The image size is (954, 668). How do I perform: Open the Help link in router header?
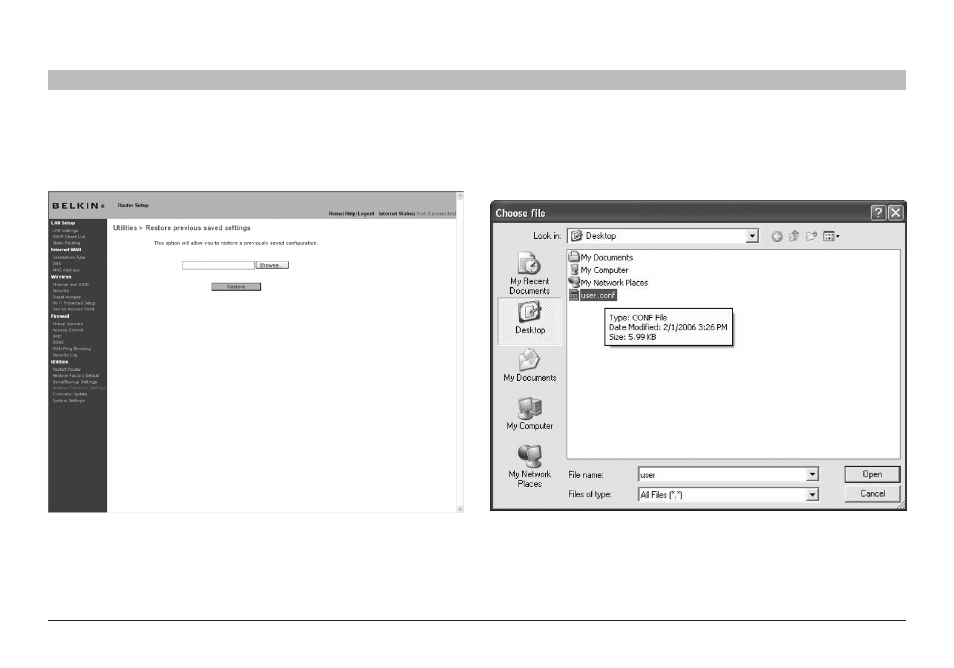[350, 214]
